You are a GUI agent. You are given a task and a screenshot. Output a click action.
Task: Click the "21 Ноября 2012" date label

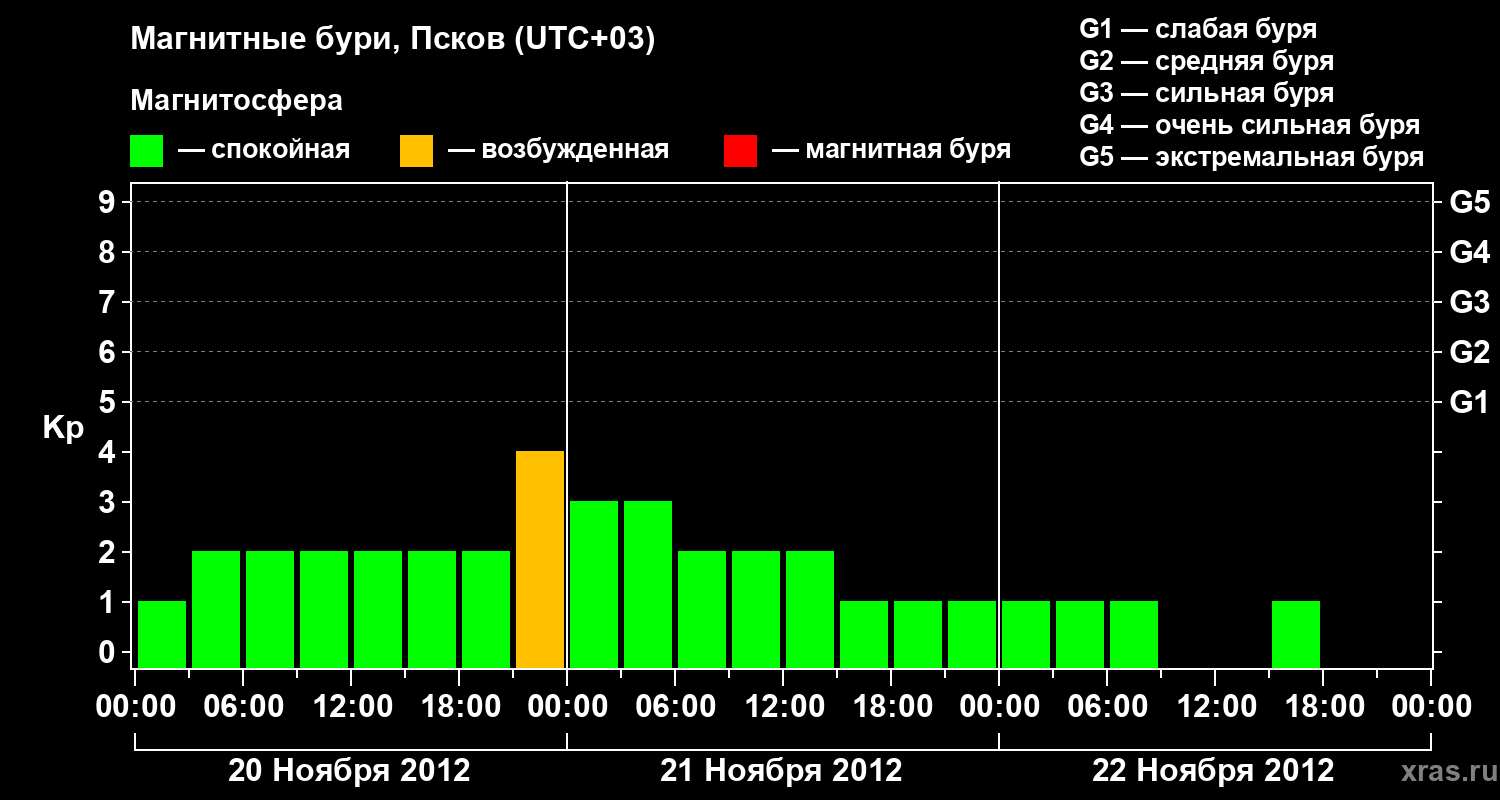click(781, 771)
